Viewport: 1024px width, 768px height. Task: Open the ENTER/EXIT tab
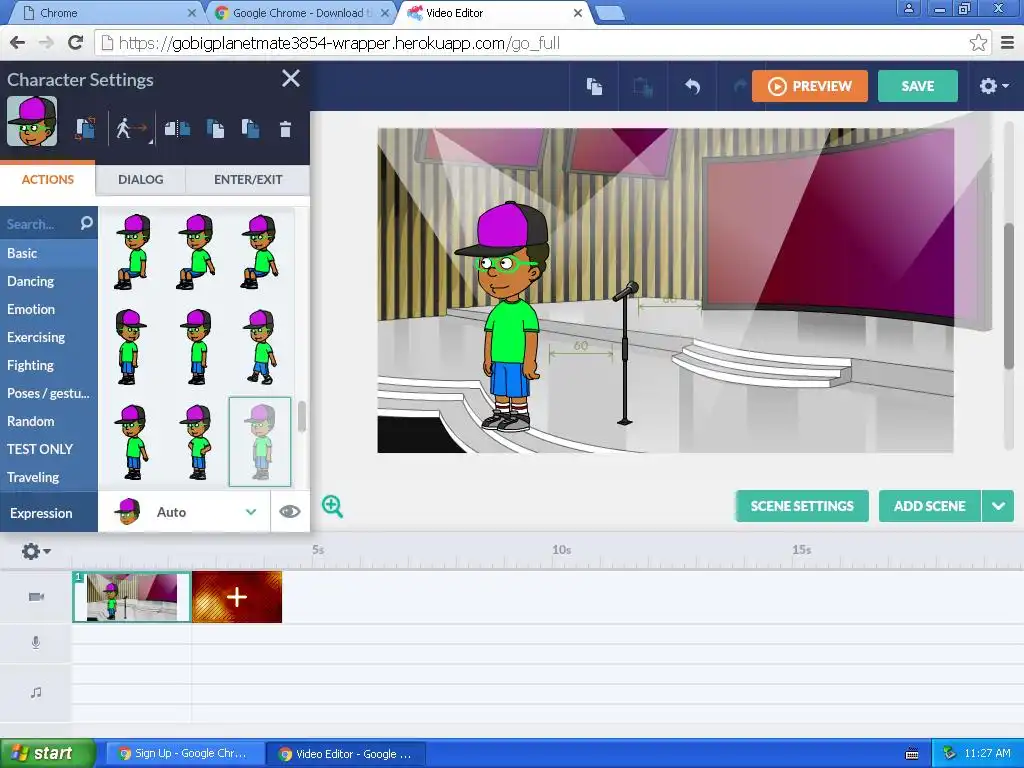pos(248,180)
